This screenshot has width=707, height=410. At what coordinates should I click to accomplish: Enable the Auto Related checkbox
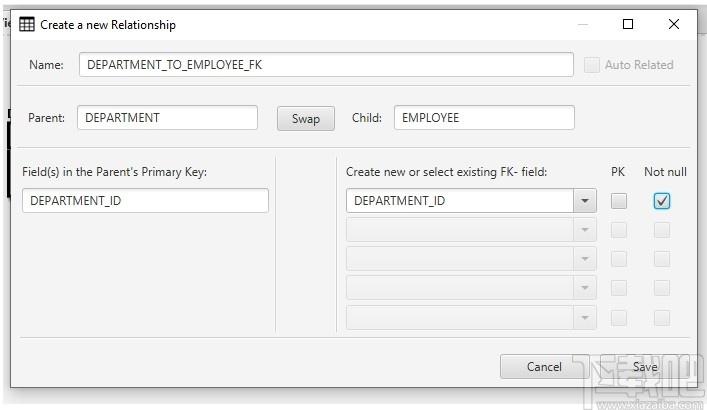[592, 65]
